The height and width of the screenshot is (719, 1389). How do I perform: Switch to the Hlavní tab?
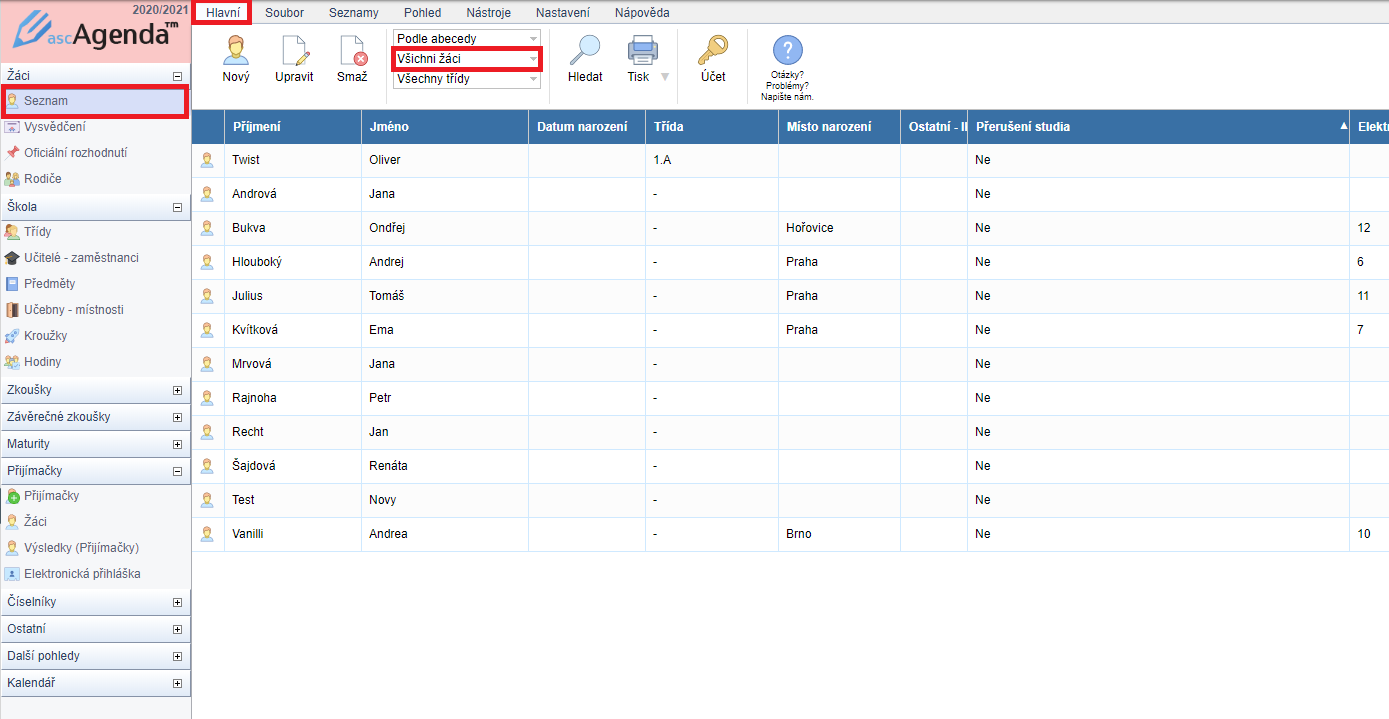click(x=223, y=13)
